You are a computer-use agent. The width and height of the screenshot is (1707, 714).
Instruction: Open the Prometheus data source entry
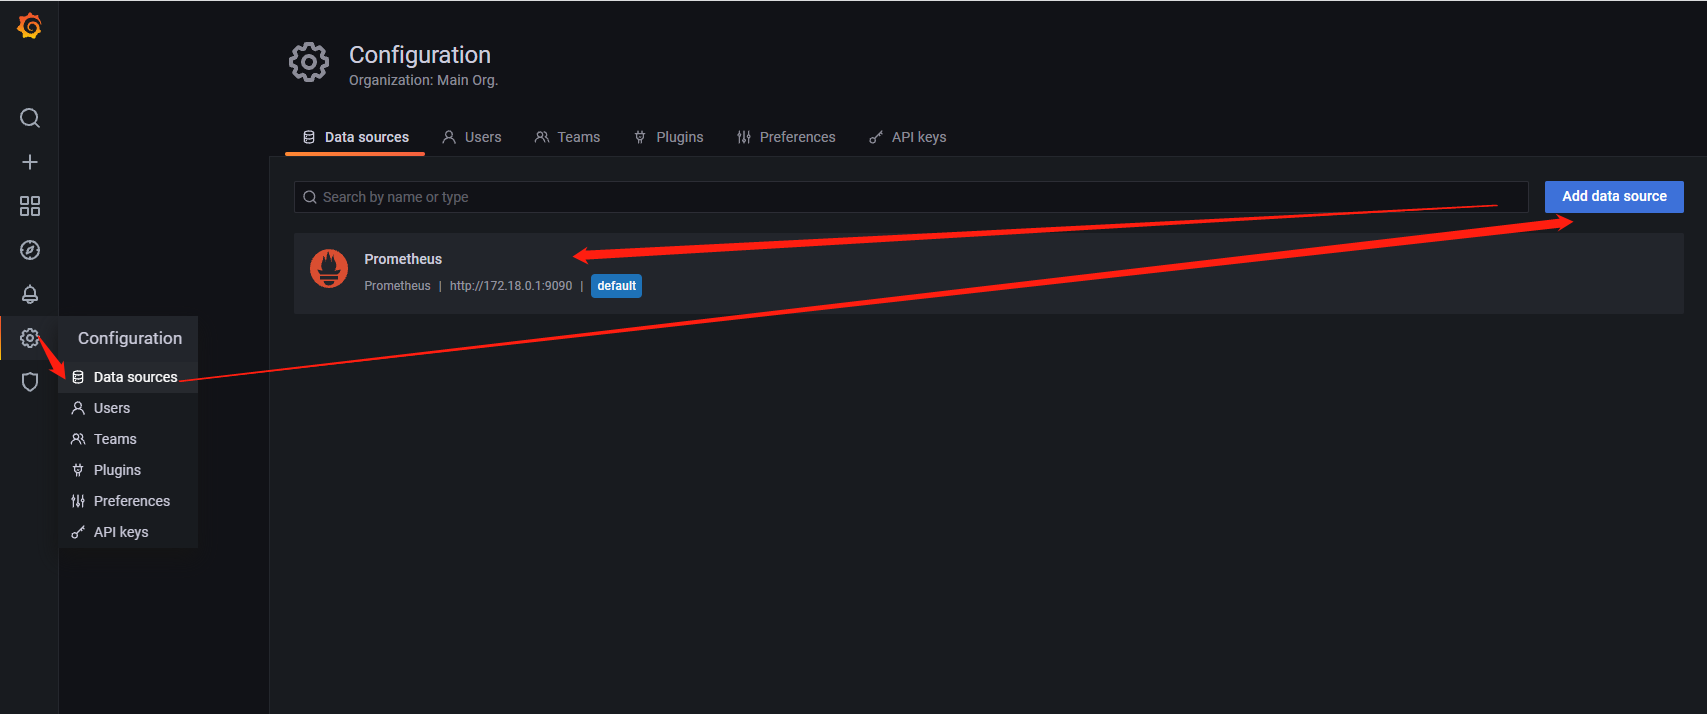(x=989, y=273)
